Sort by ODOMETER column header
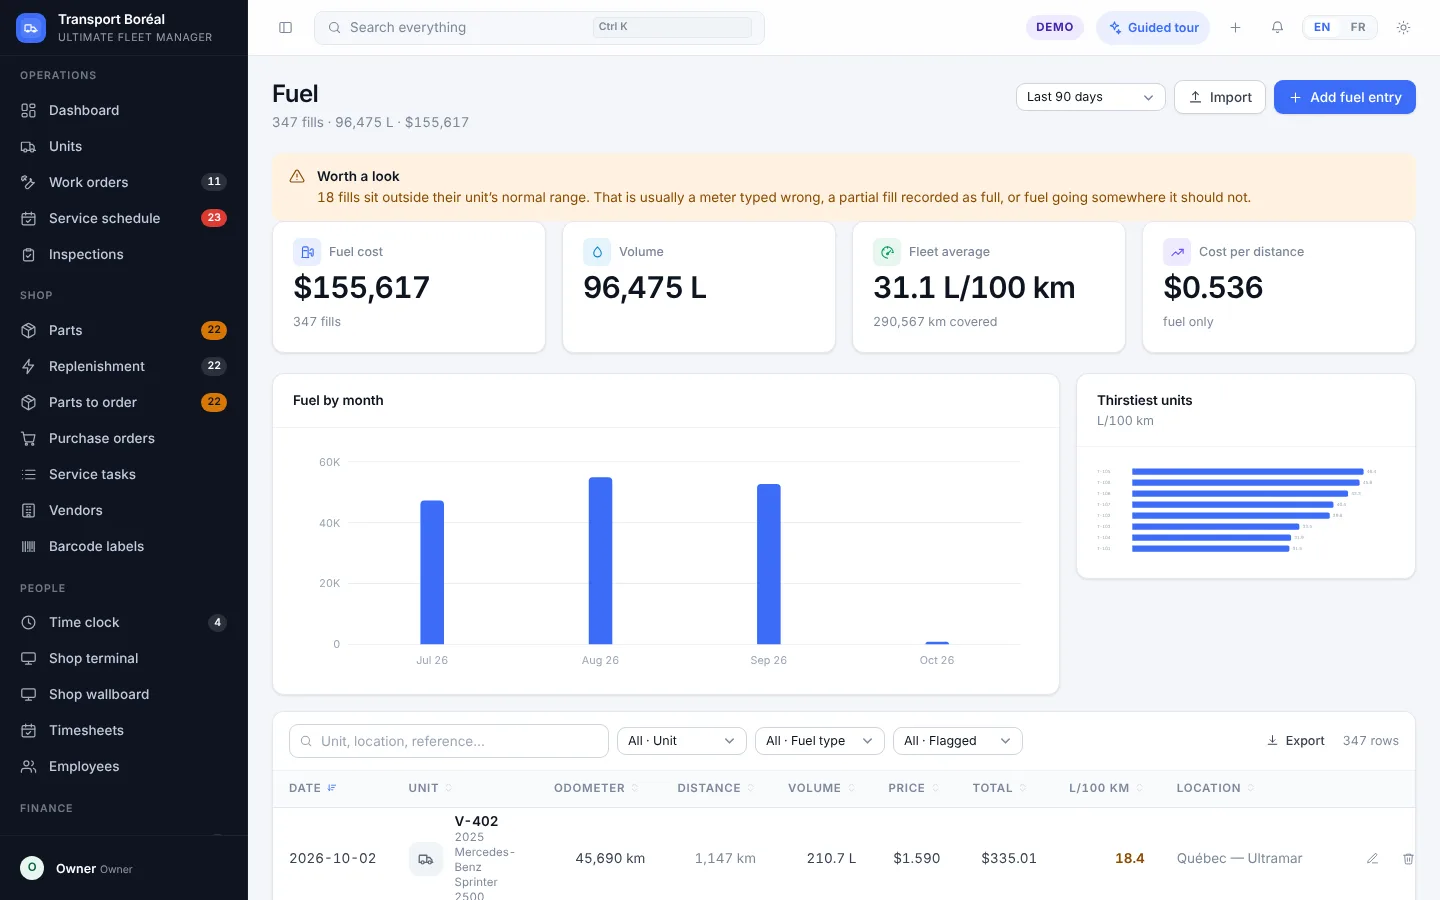This screenshot has width=1440, height=900. point(596,788)
